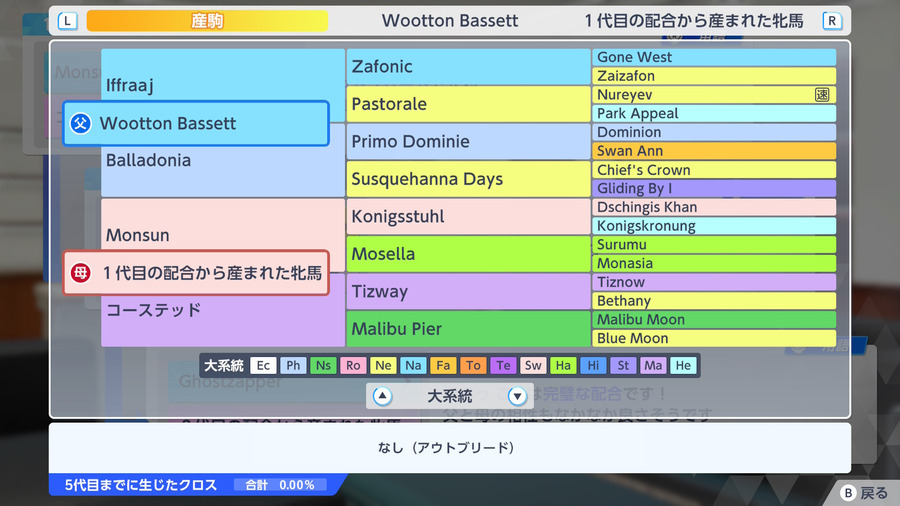Click the Dominion row
900x506 pixels.
(714, 132)
